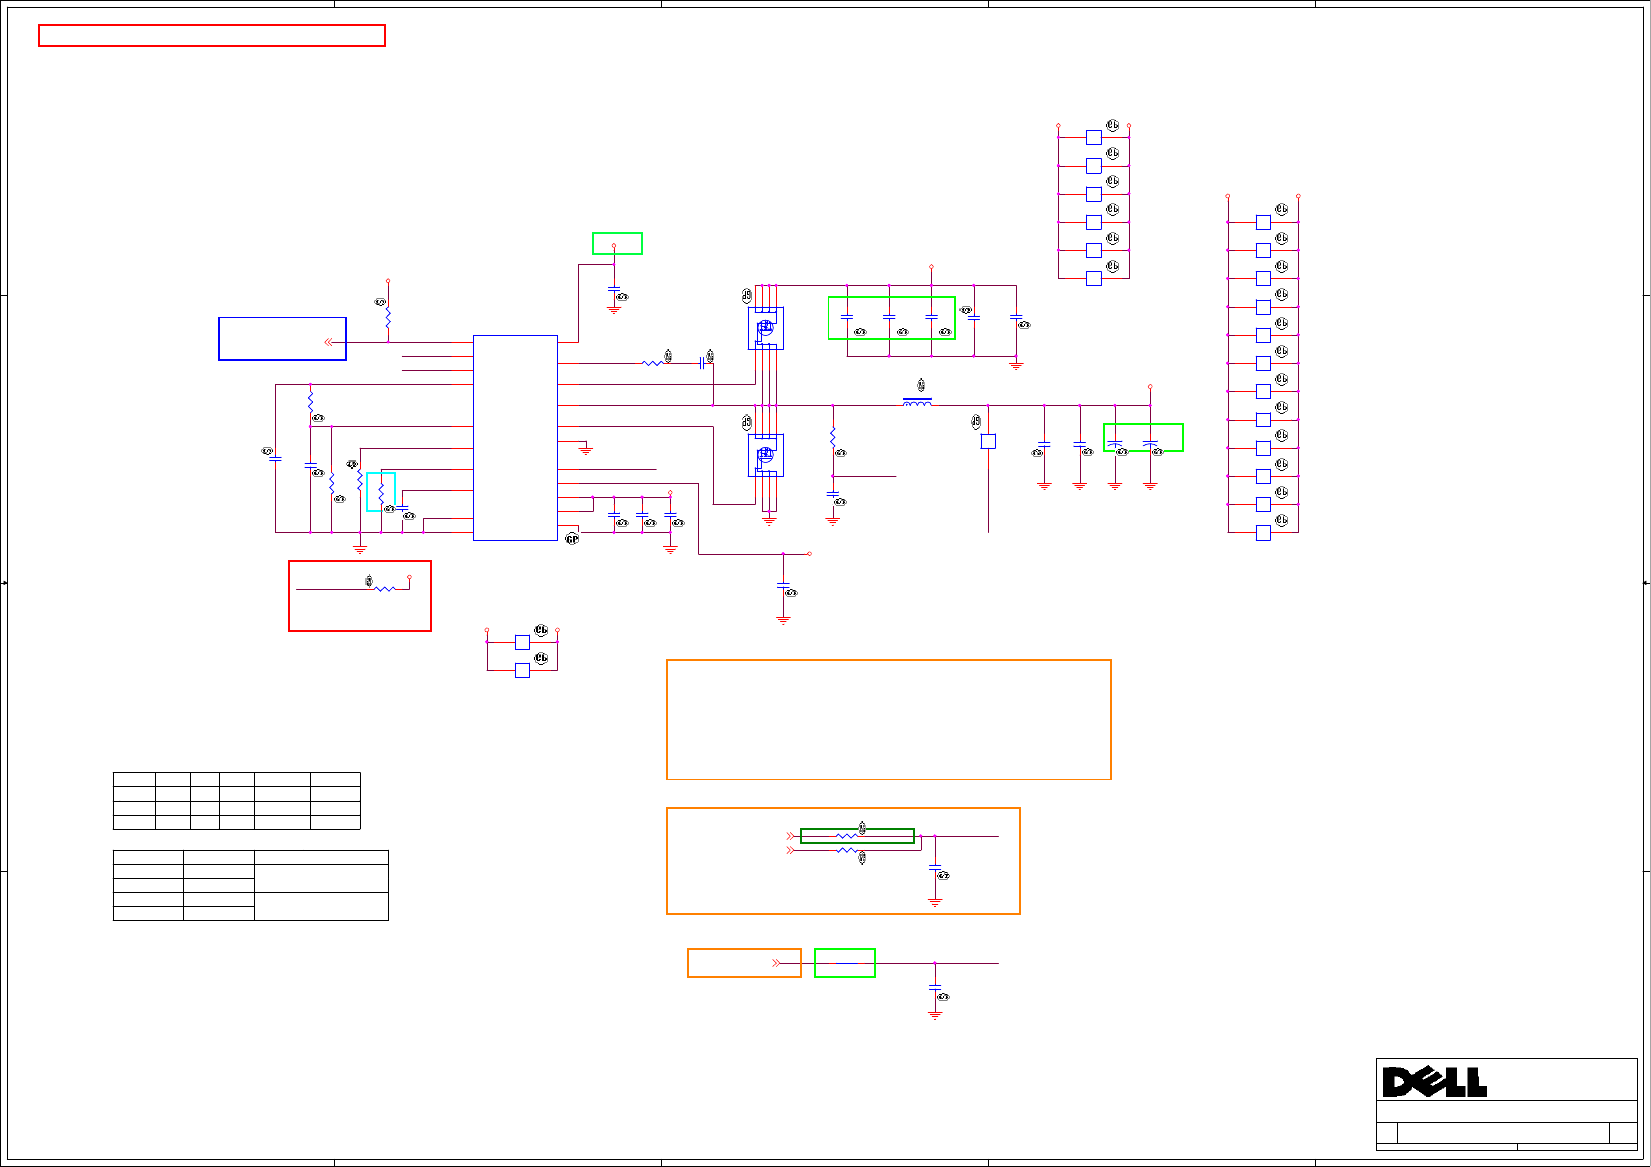
Task: Click the large blue controller IC block
Action: 515,438
